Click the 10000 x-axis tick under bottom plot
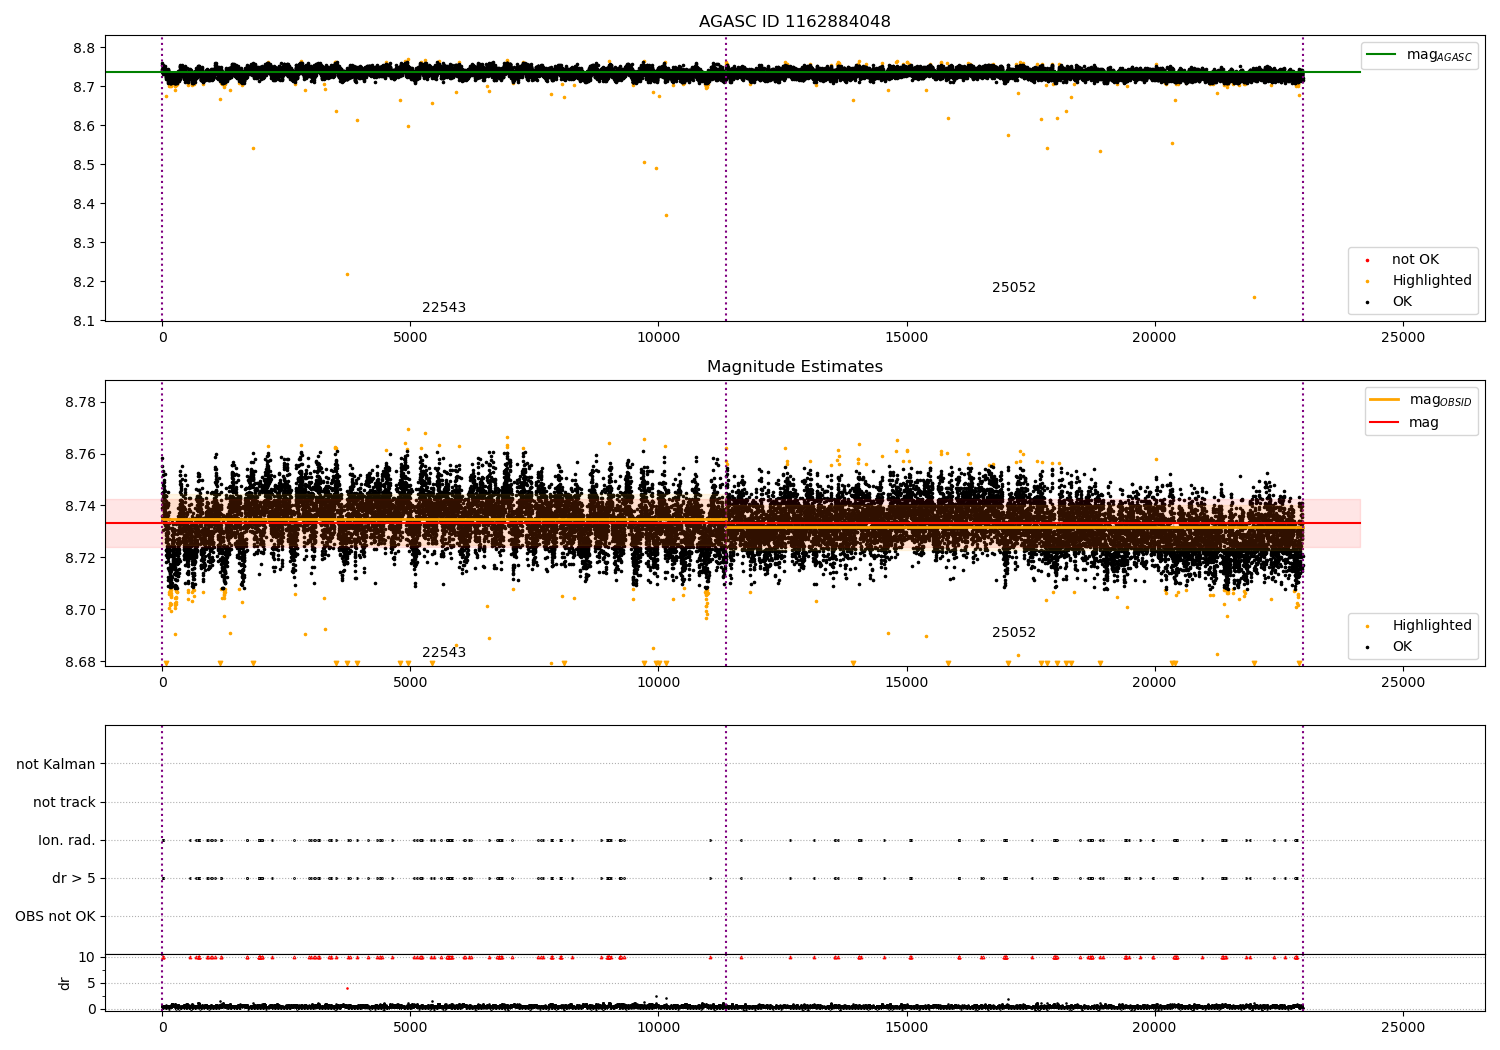1500x1050 pixels. 658,1028
